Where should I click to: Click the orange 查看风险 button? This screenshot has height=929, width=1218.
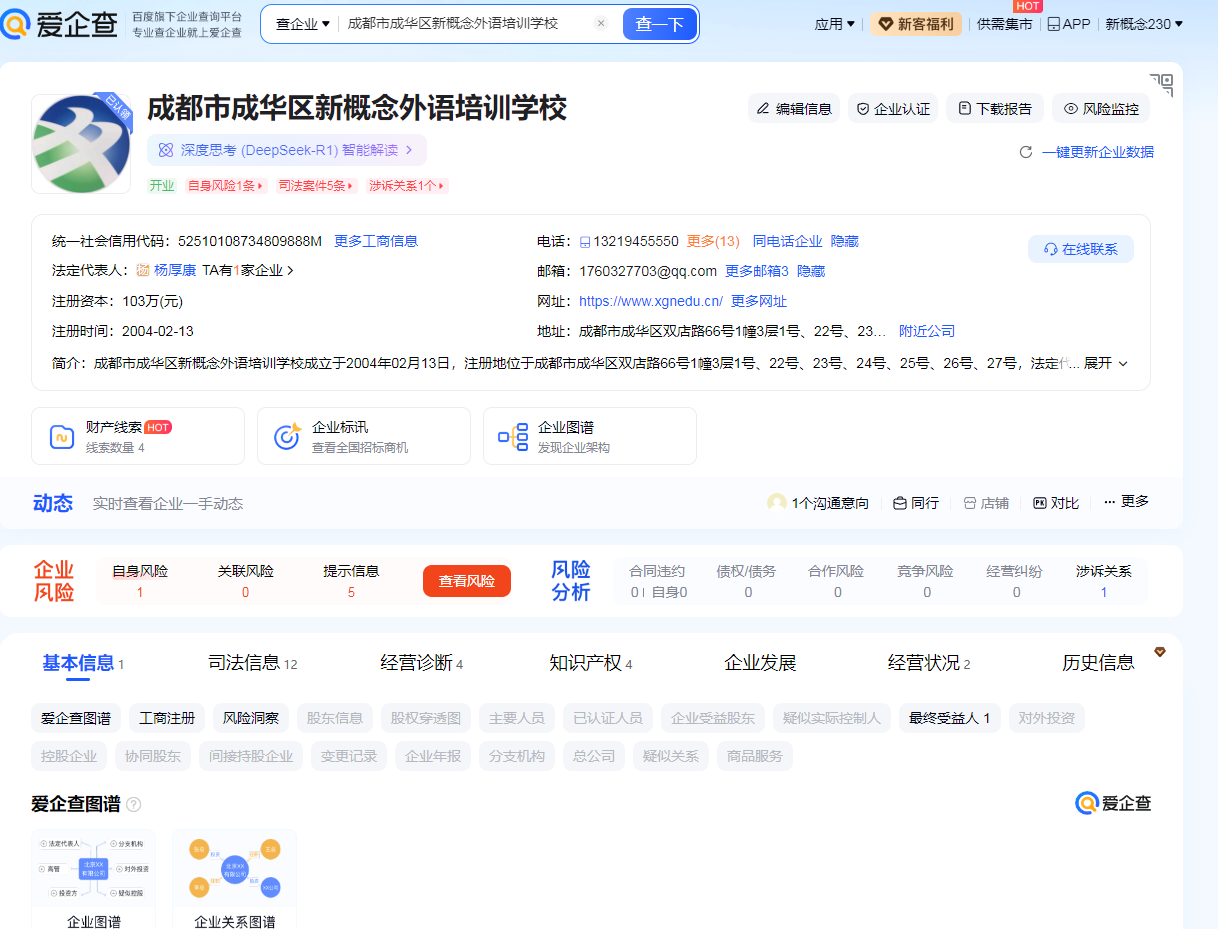(466, 581)
